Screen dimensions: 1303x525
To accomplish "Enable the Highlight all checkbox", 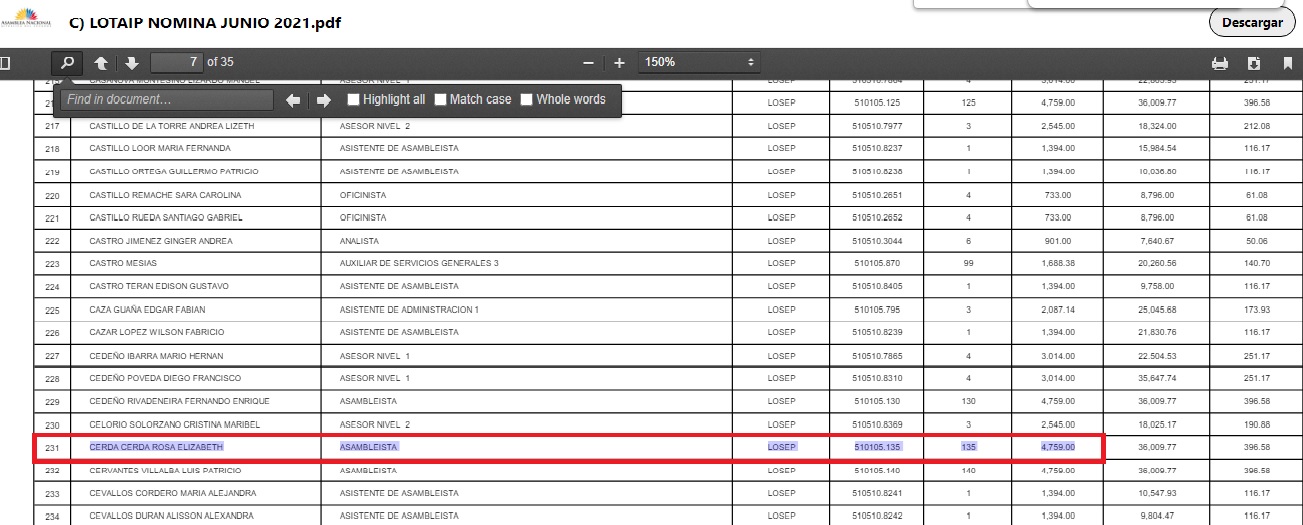I will coord(353,100).
